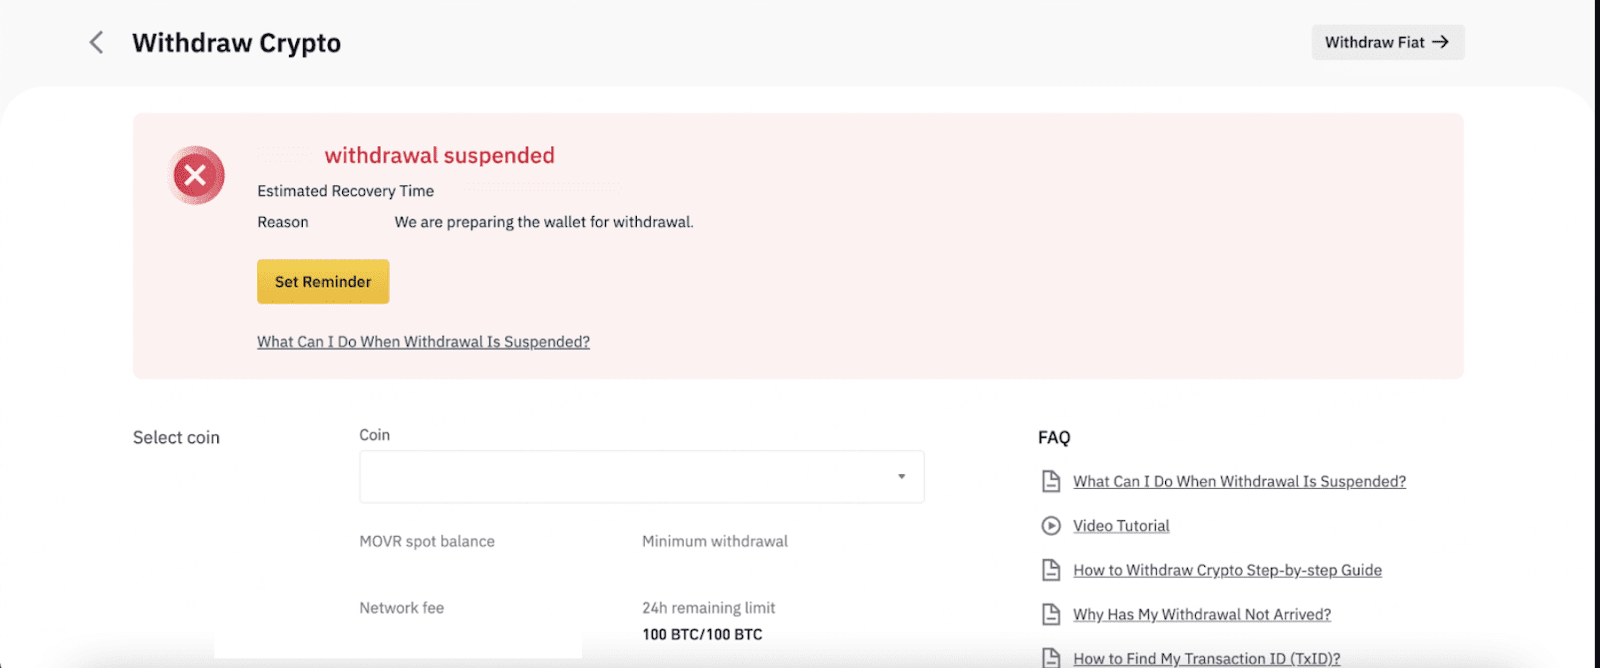Click the arrow icon in Withdraw Fiat

point(1440,42)
